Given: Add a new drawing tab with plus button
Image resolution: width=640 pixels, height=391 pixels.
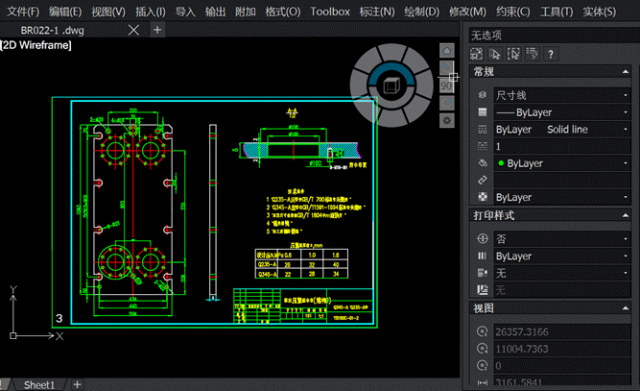Looking at the screenshot, I should [x=157, y=30].
